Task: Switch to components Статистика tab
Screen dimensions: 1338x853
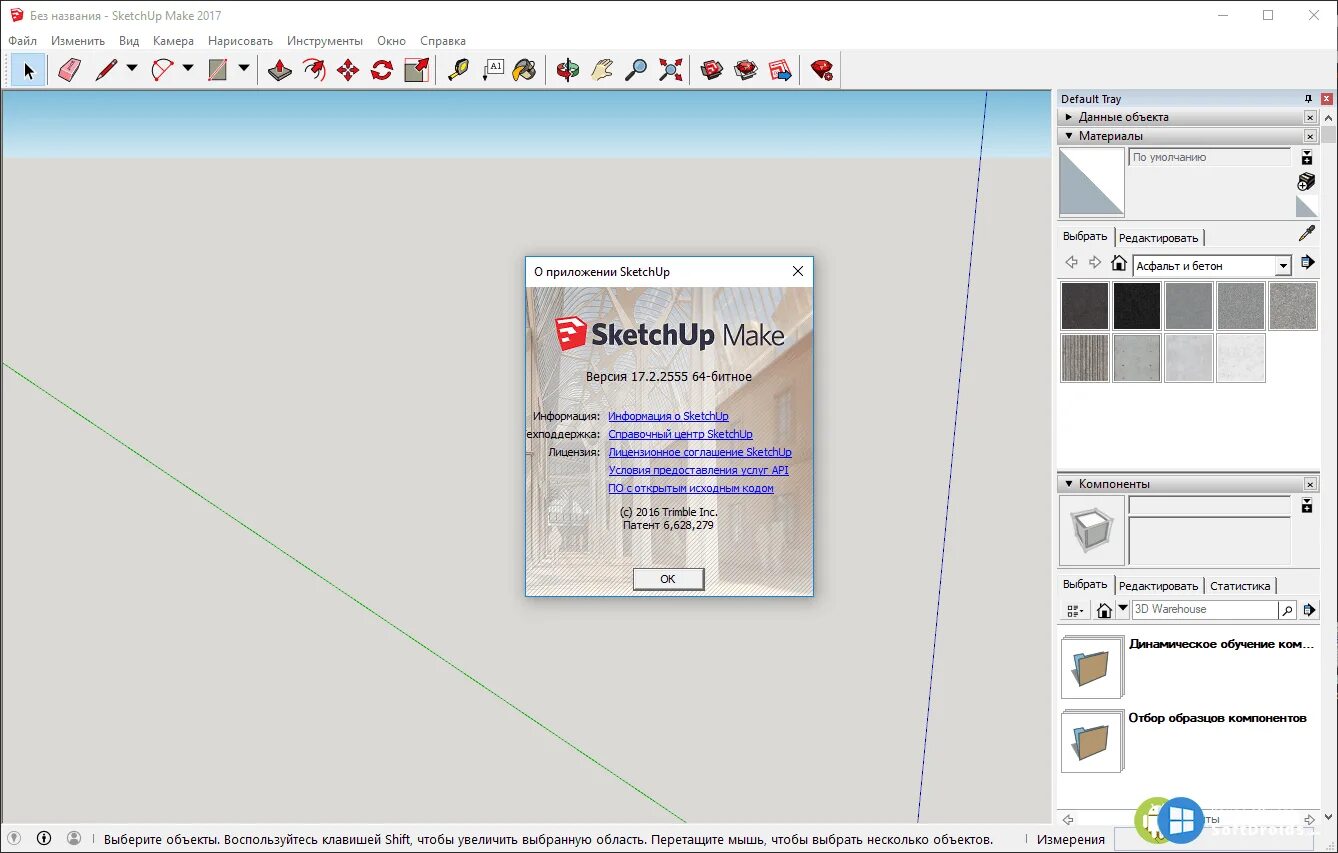Action: coord(1240,586)
